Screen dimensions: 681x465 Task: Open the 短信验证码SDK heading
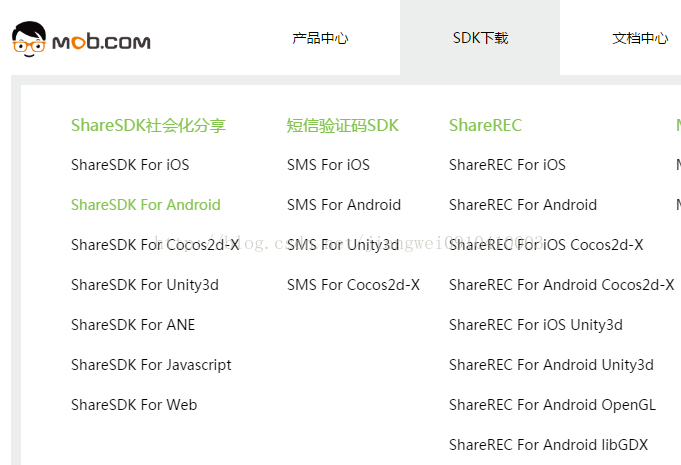[x=343, y=125]
